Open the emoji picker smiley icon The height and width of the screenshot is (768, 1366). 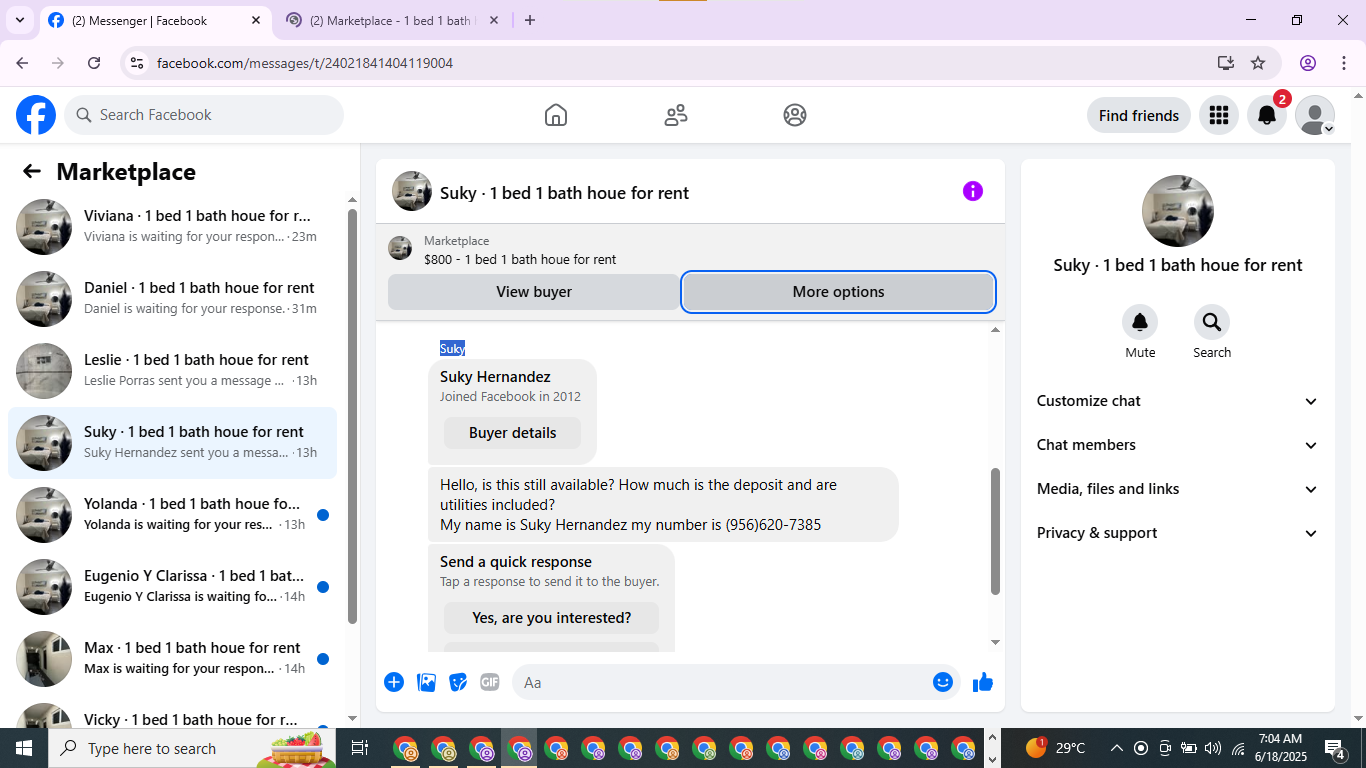click(x=943, y=682)
